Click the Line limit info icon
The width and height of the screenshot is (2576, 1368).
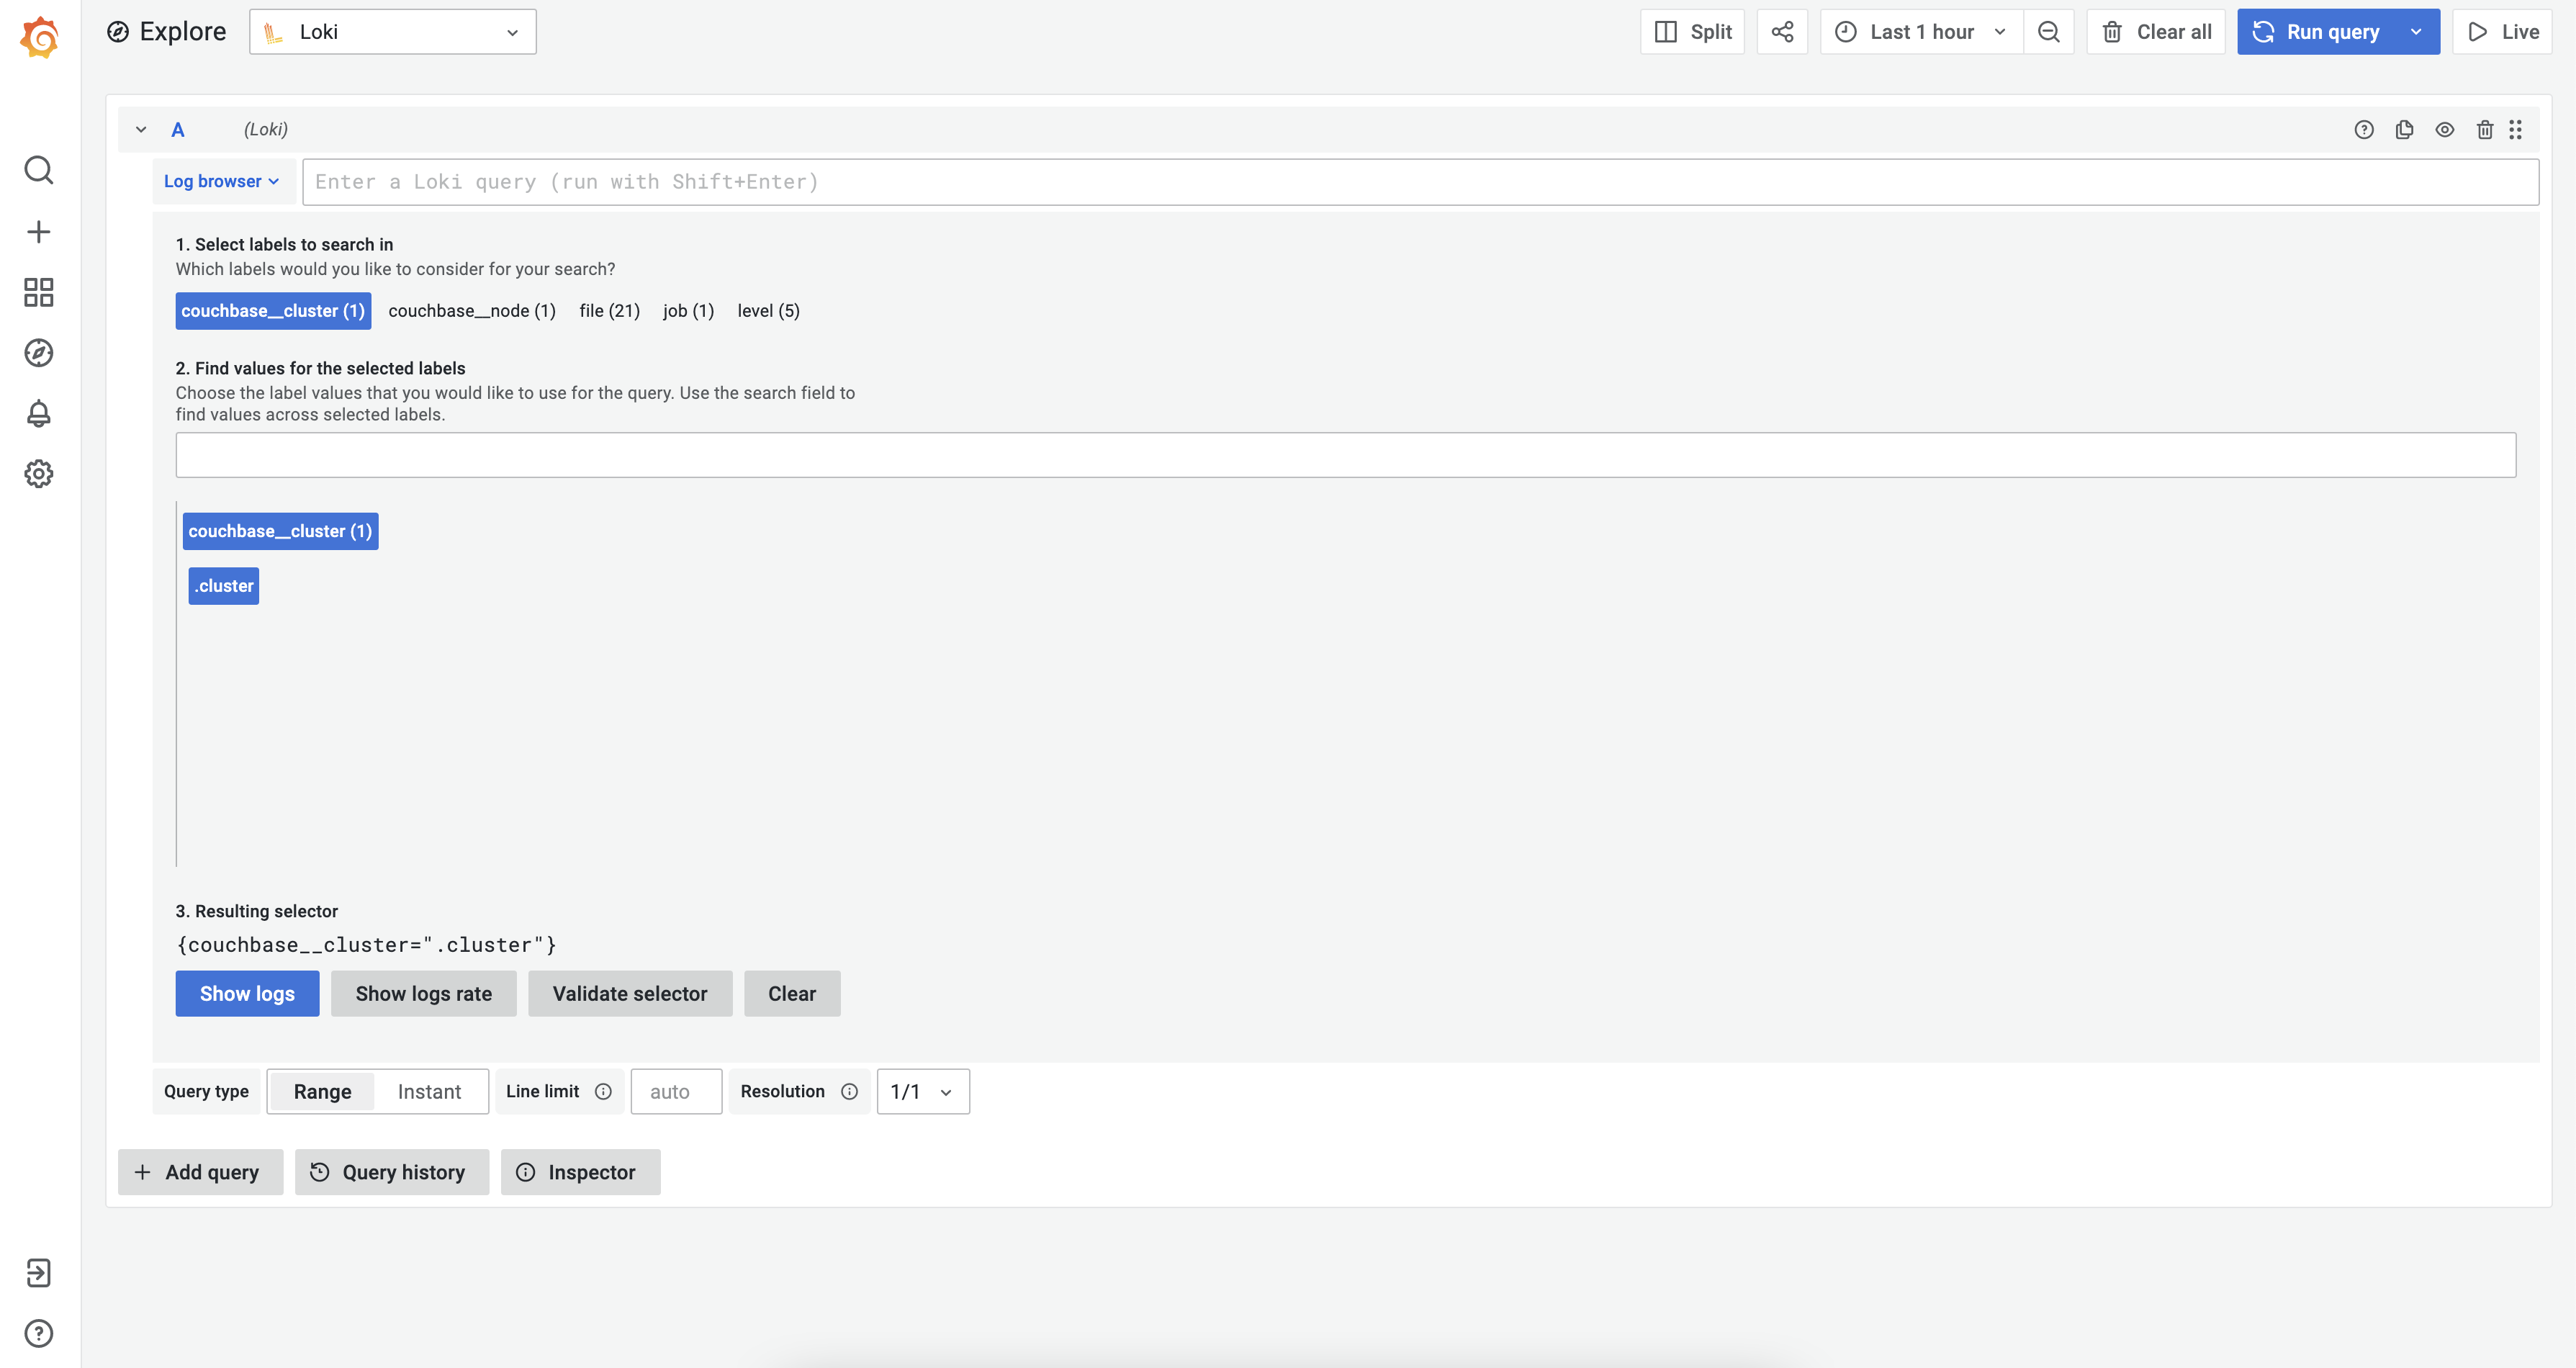point(603,1092)
